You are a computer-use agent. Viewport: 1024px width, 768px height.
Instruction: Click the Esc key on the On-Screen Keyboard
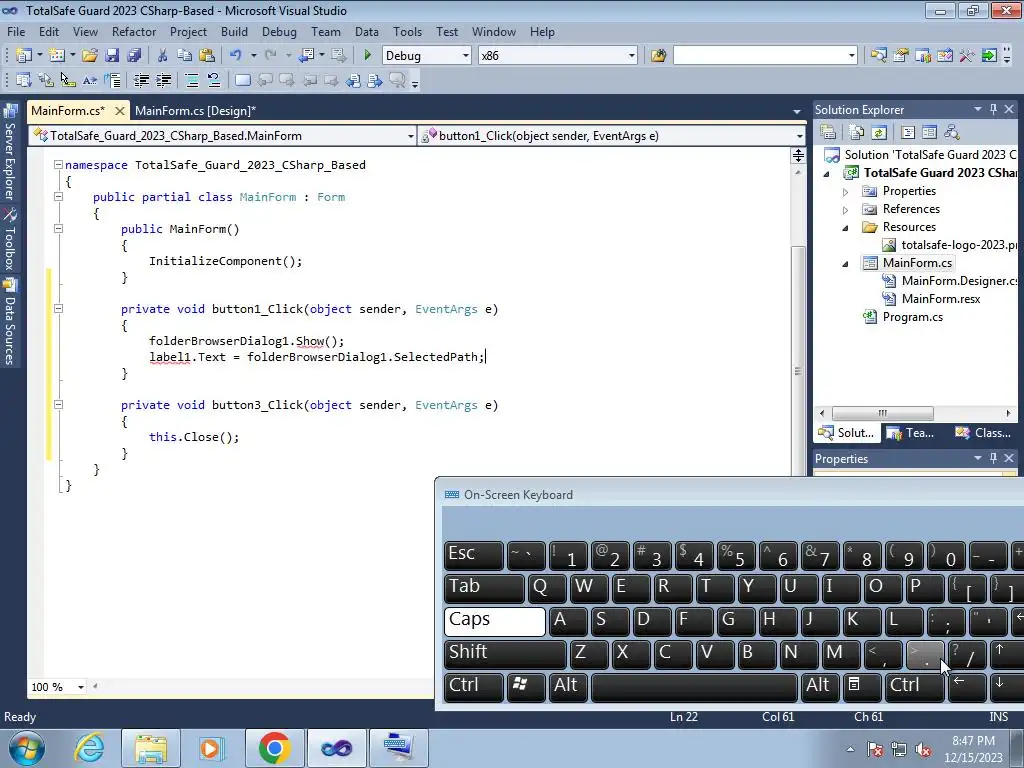click(x=474, y=555)
